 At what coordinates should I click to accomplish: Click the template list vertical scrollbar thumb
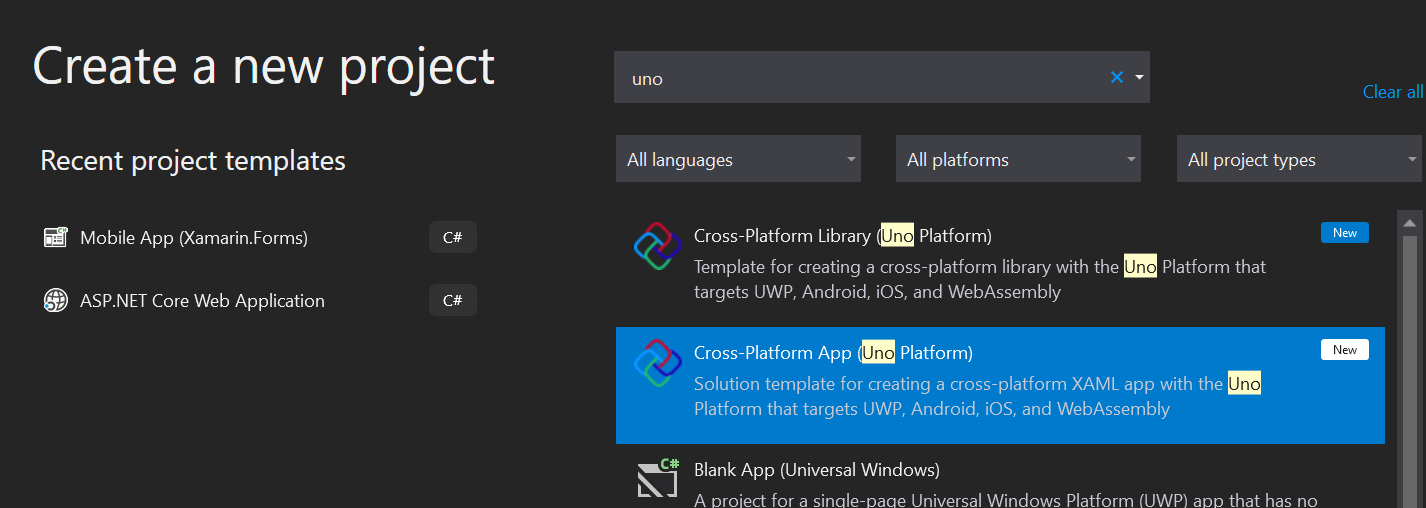click(x=1410, y=370)
